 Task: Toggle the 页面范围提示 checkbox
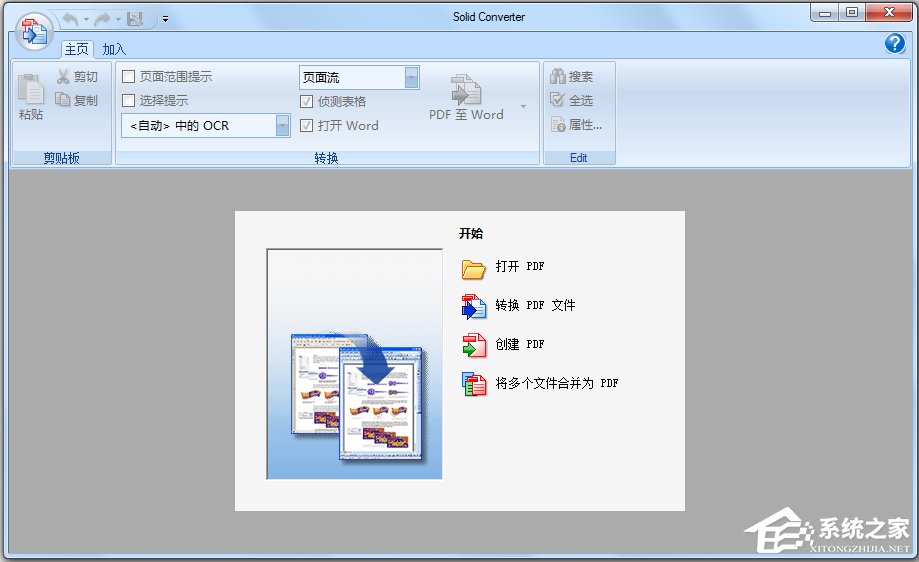[128, 77]
